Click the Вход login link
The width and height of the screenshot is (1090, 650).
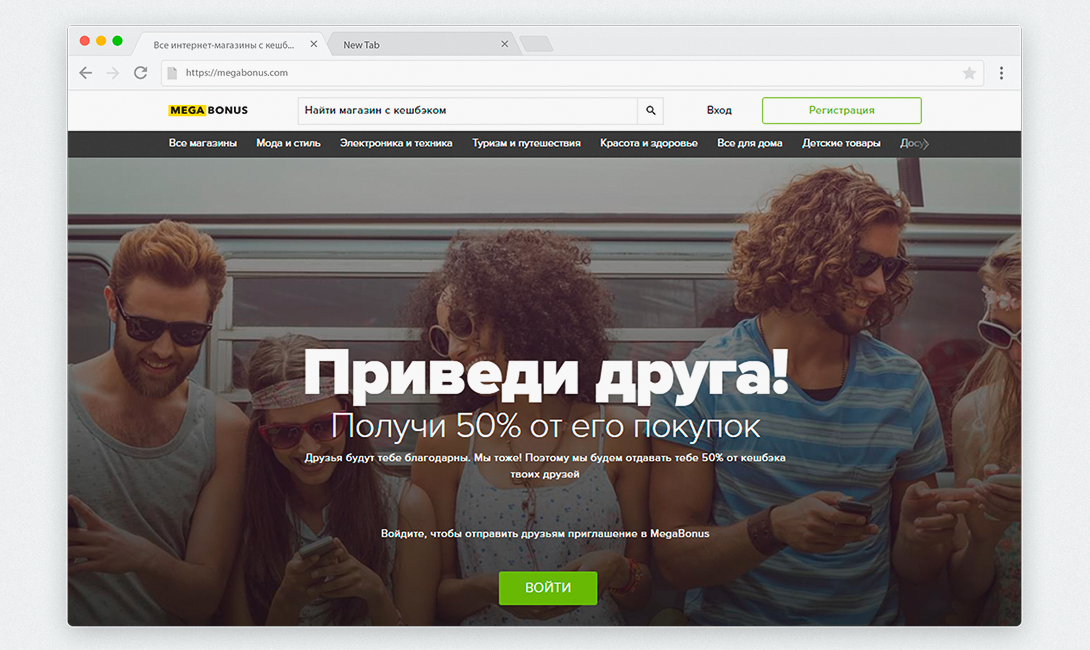pos(719,111)
